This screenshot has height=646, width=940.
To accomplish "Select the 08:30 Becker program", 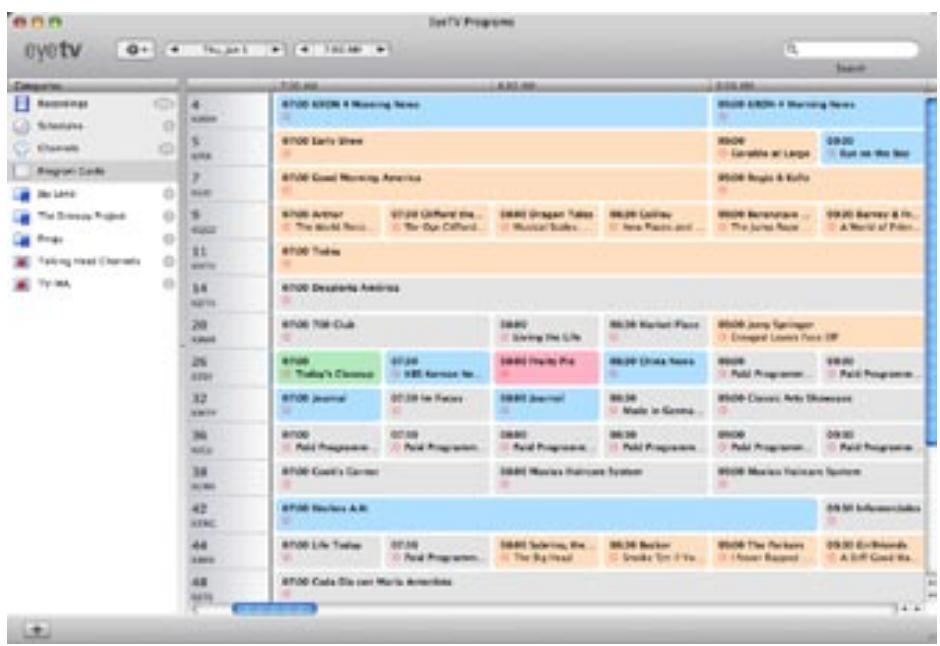I will click(656, 551).
